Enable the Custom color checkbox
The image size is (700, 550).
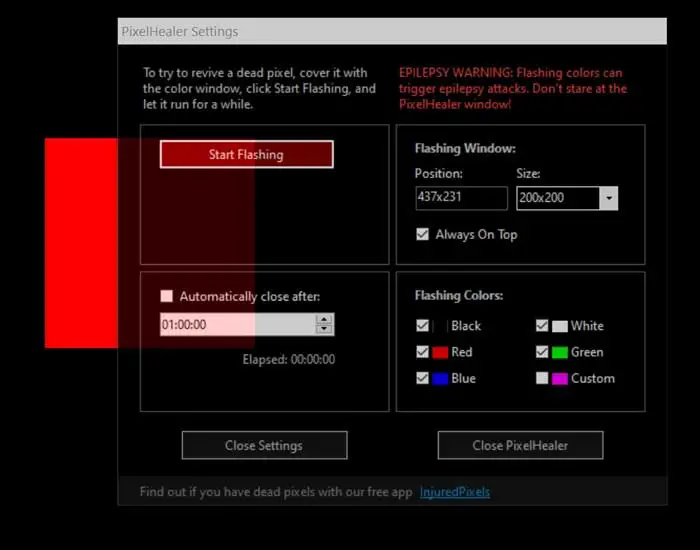[x=542, y=378]
